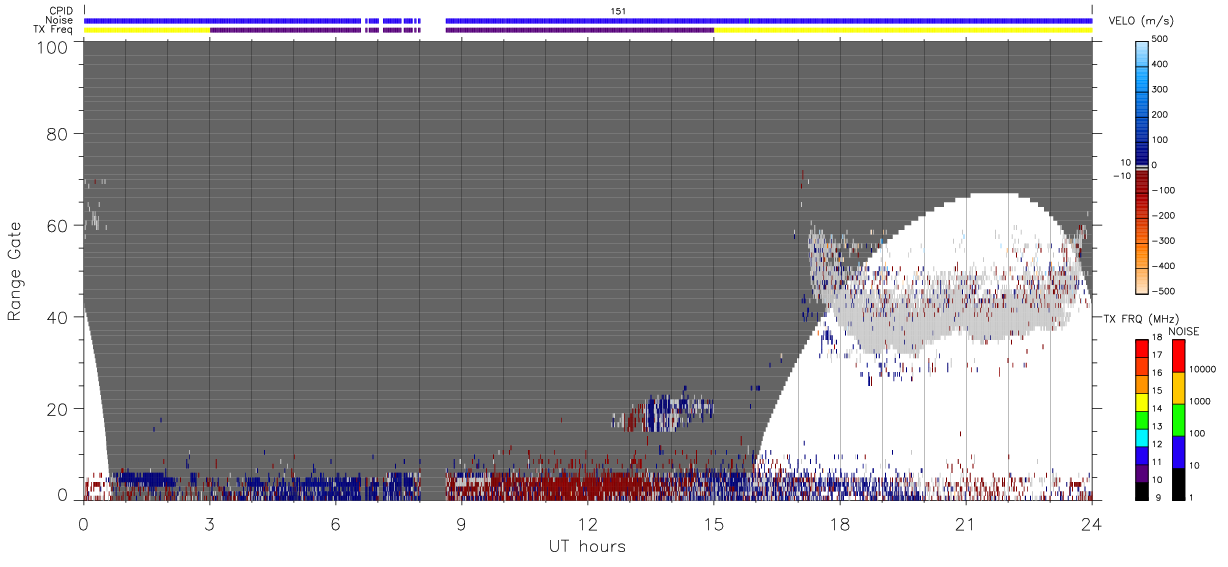Viewport: 1228px width, 567px height.
Task: Click the yellow TX Freq bar segment after 15 UT
Action: (x=902, y=30)
